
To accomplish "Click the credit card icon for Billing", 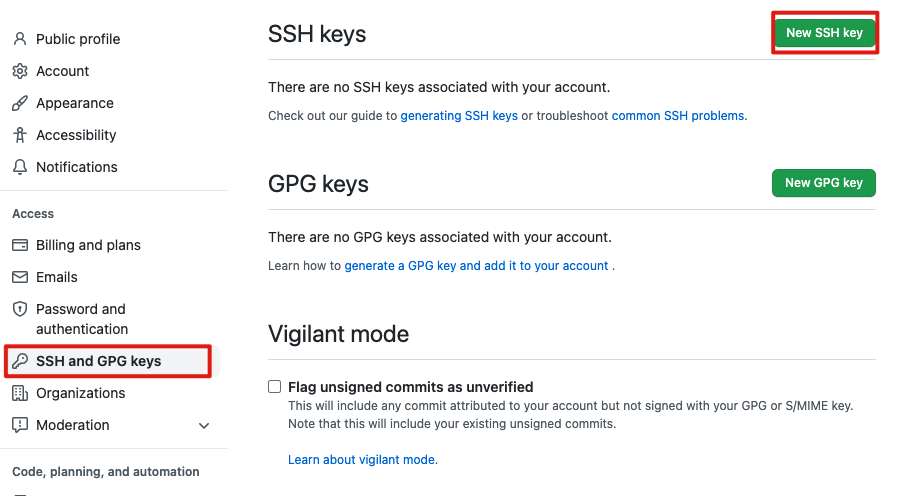I will coord(20,245).
